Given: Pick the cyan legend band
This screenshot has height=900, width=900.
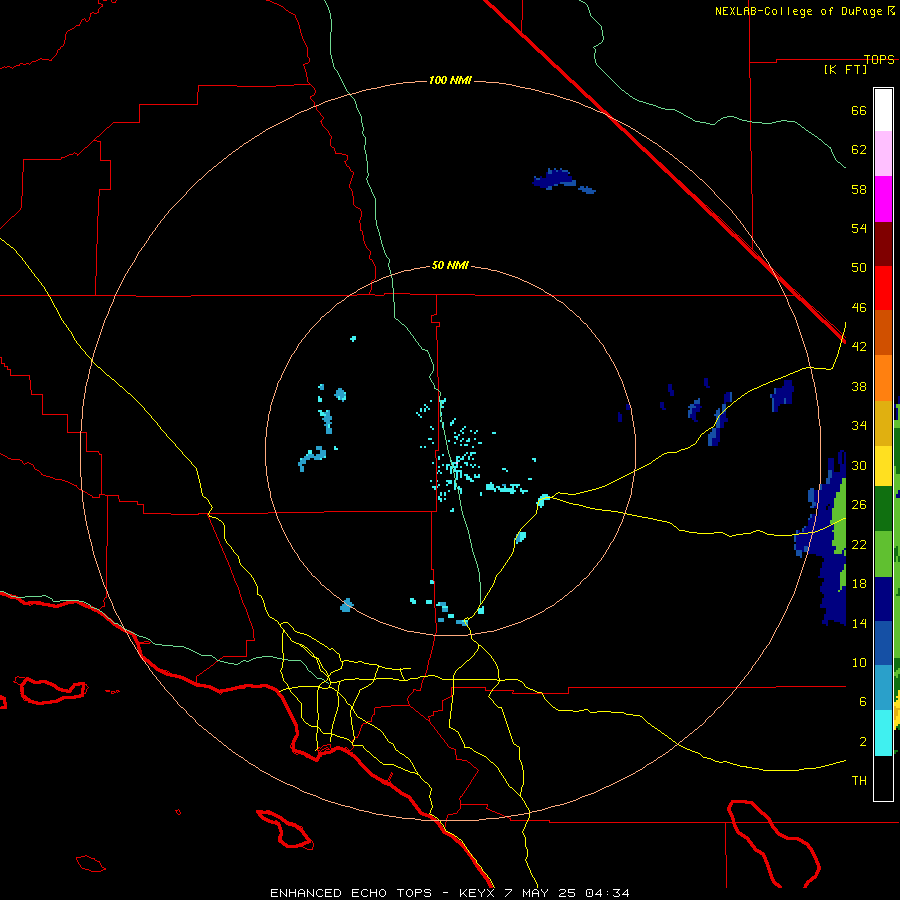Looking at the screenshot, I should [883, 733].
